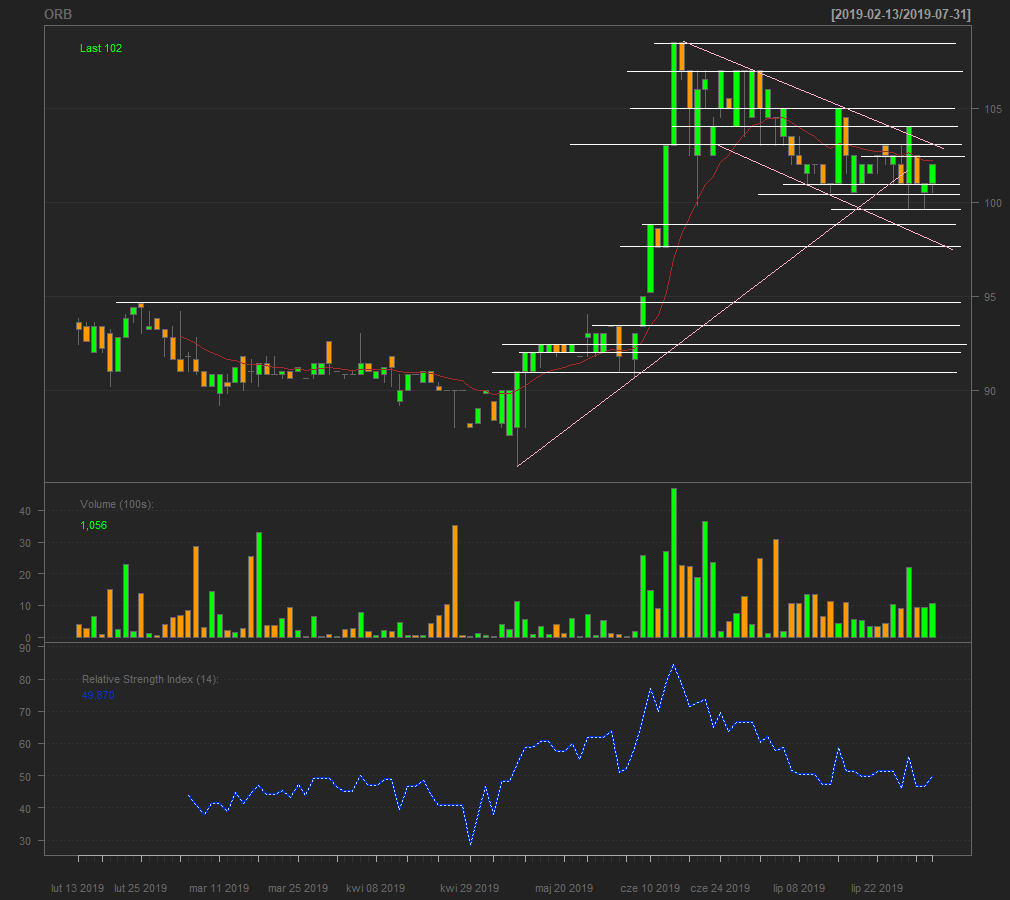
Task: Click the tallest green volume bar
Action: tap(674, 563)
